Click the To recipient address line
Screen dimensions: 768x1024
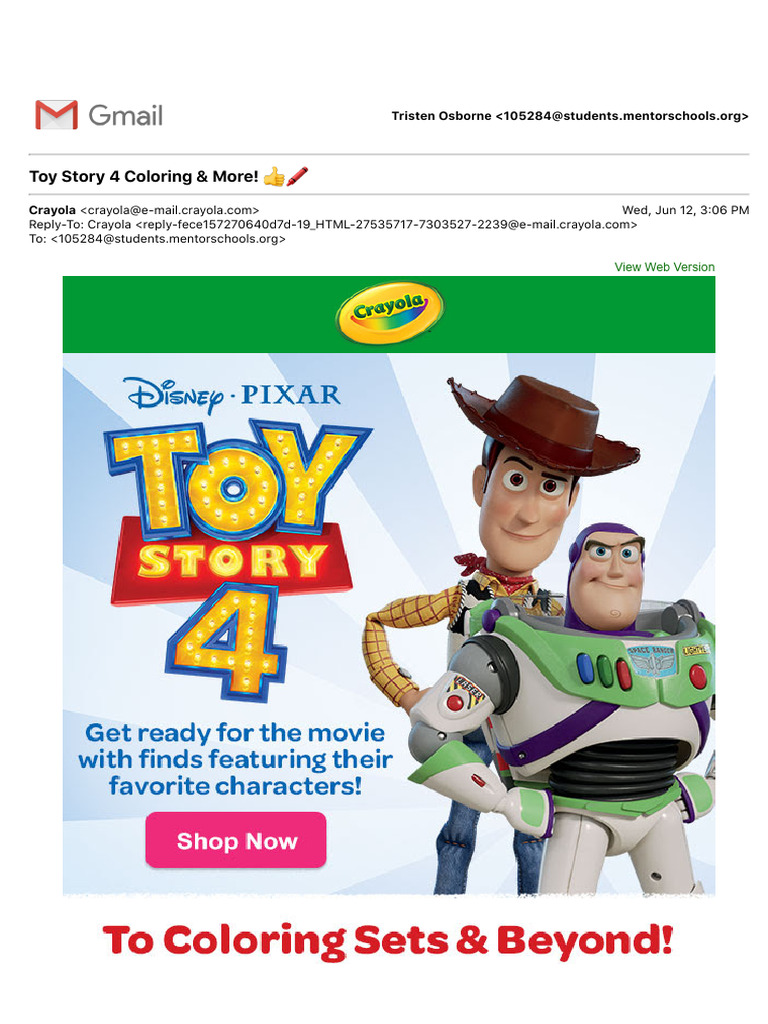pyautogui.click(x=158, y=239)
